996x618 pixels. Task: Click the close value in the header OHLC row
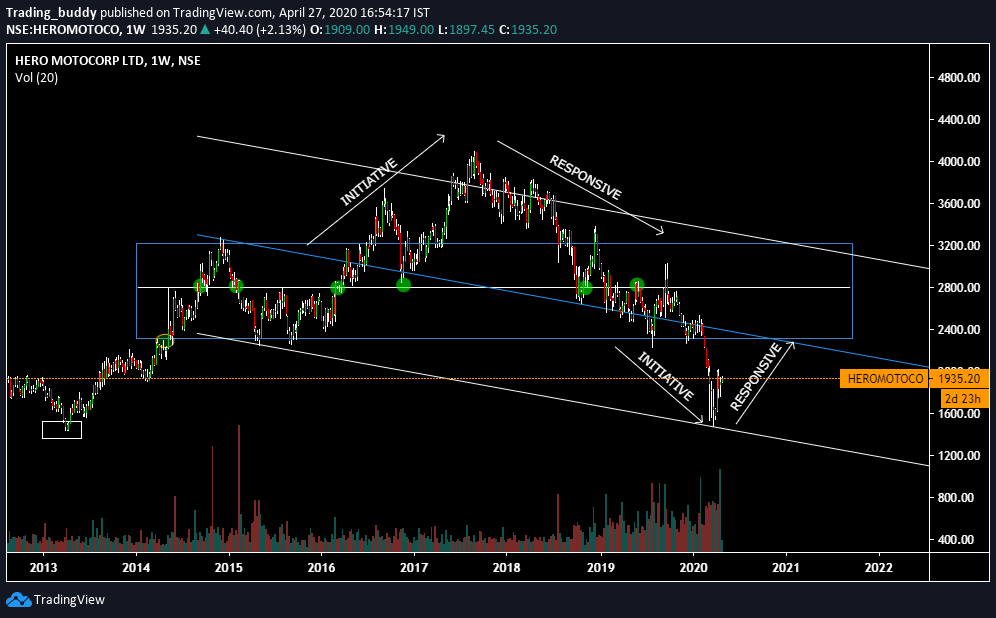click(x=534, y=29)
